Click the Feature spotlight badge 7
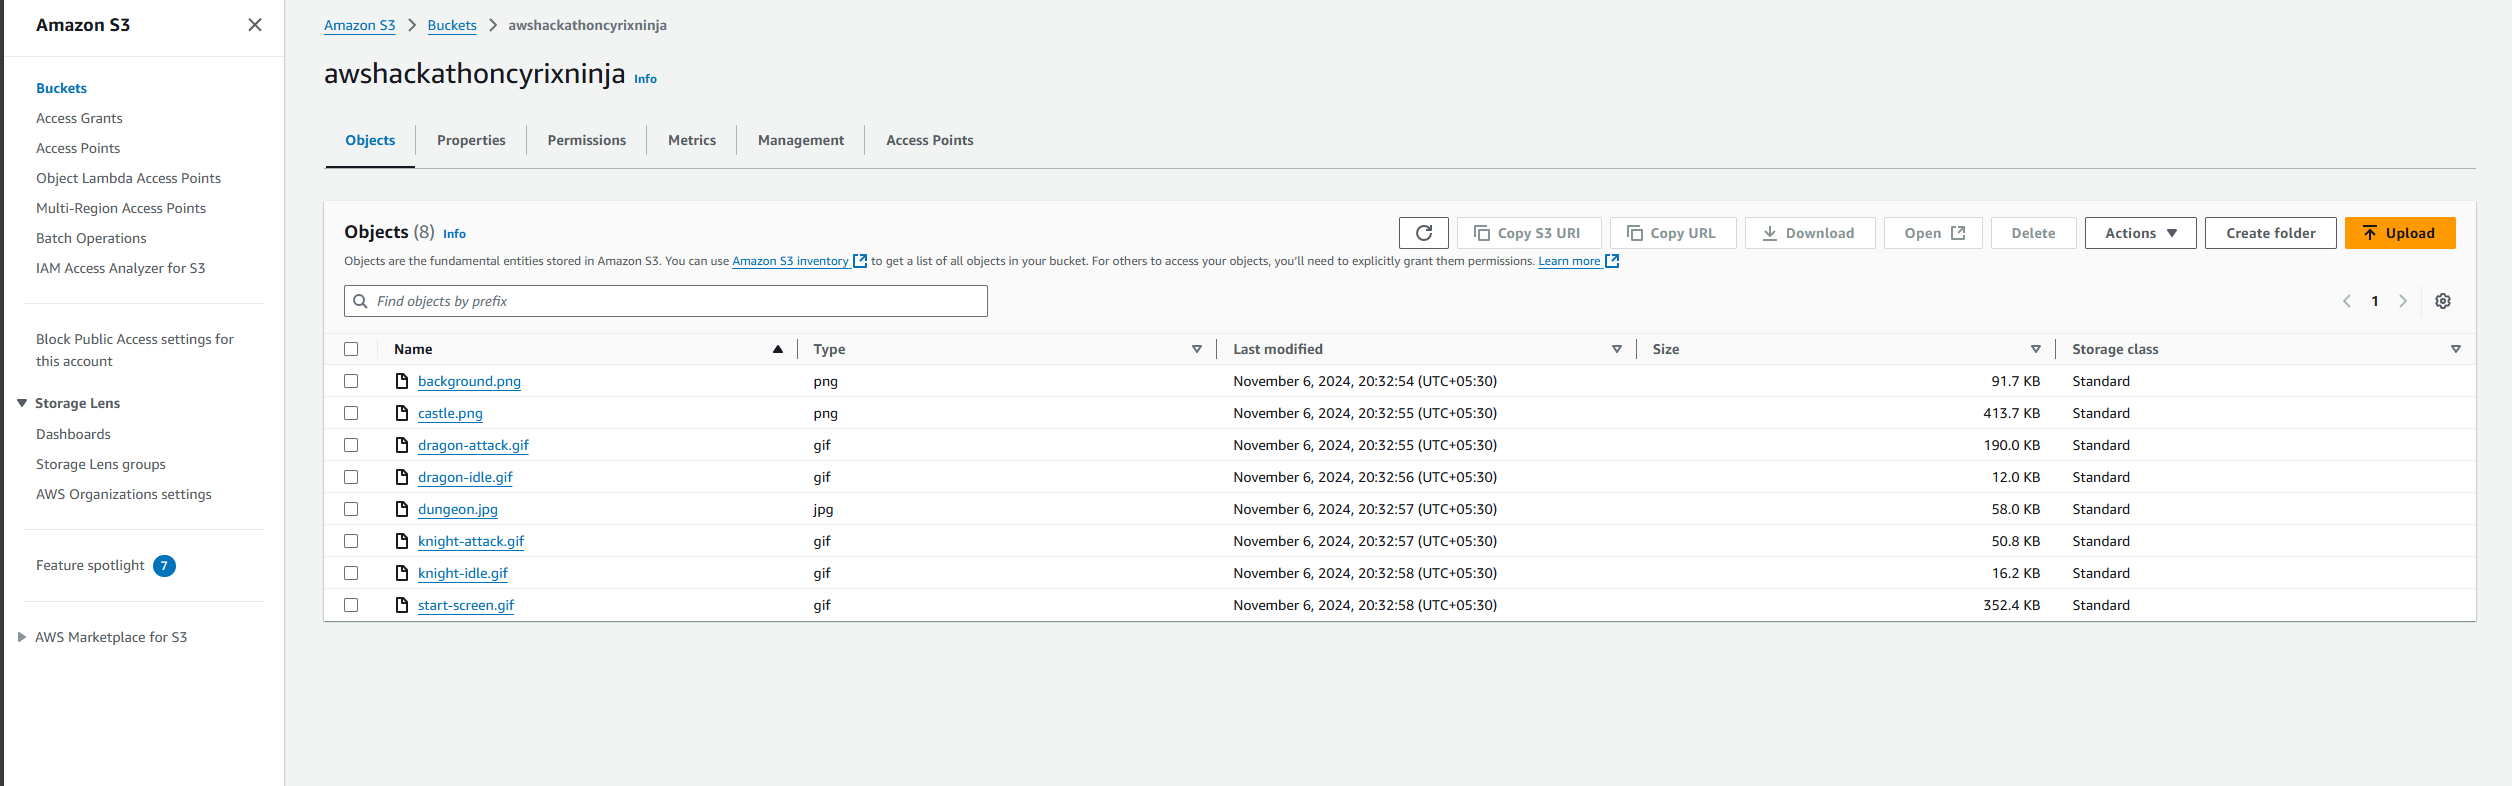2512x786 pixels. (164, 566)
